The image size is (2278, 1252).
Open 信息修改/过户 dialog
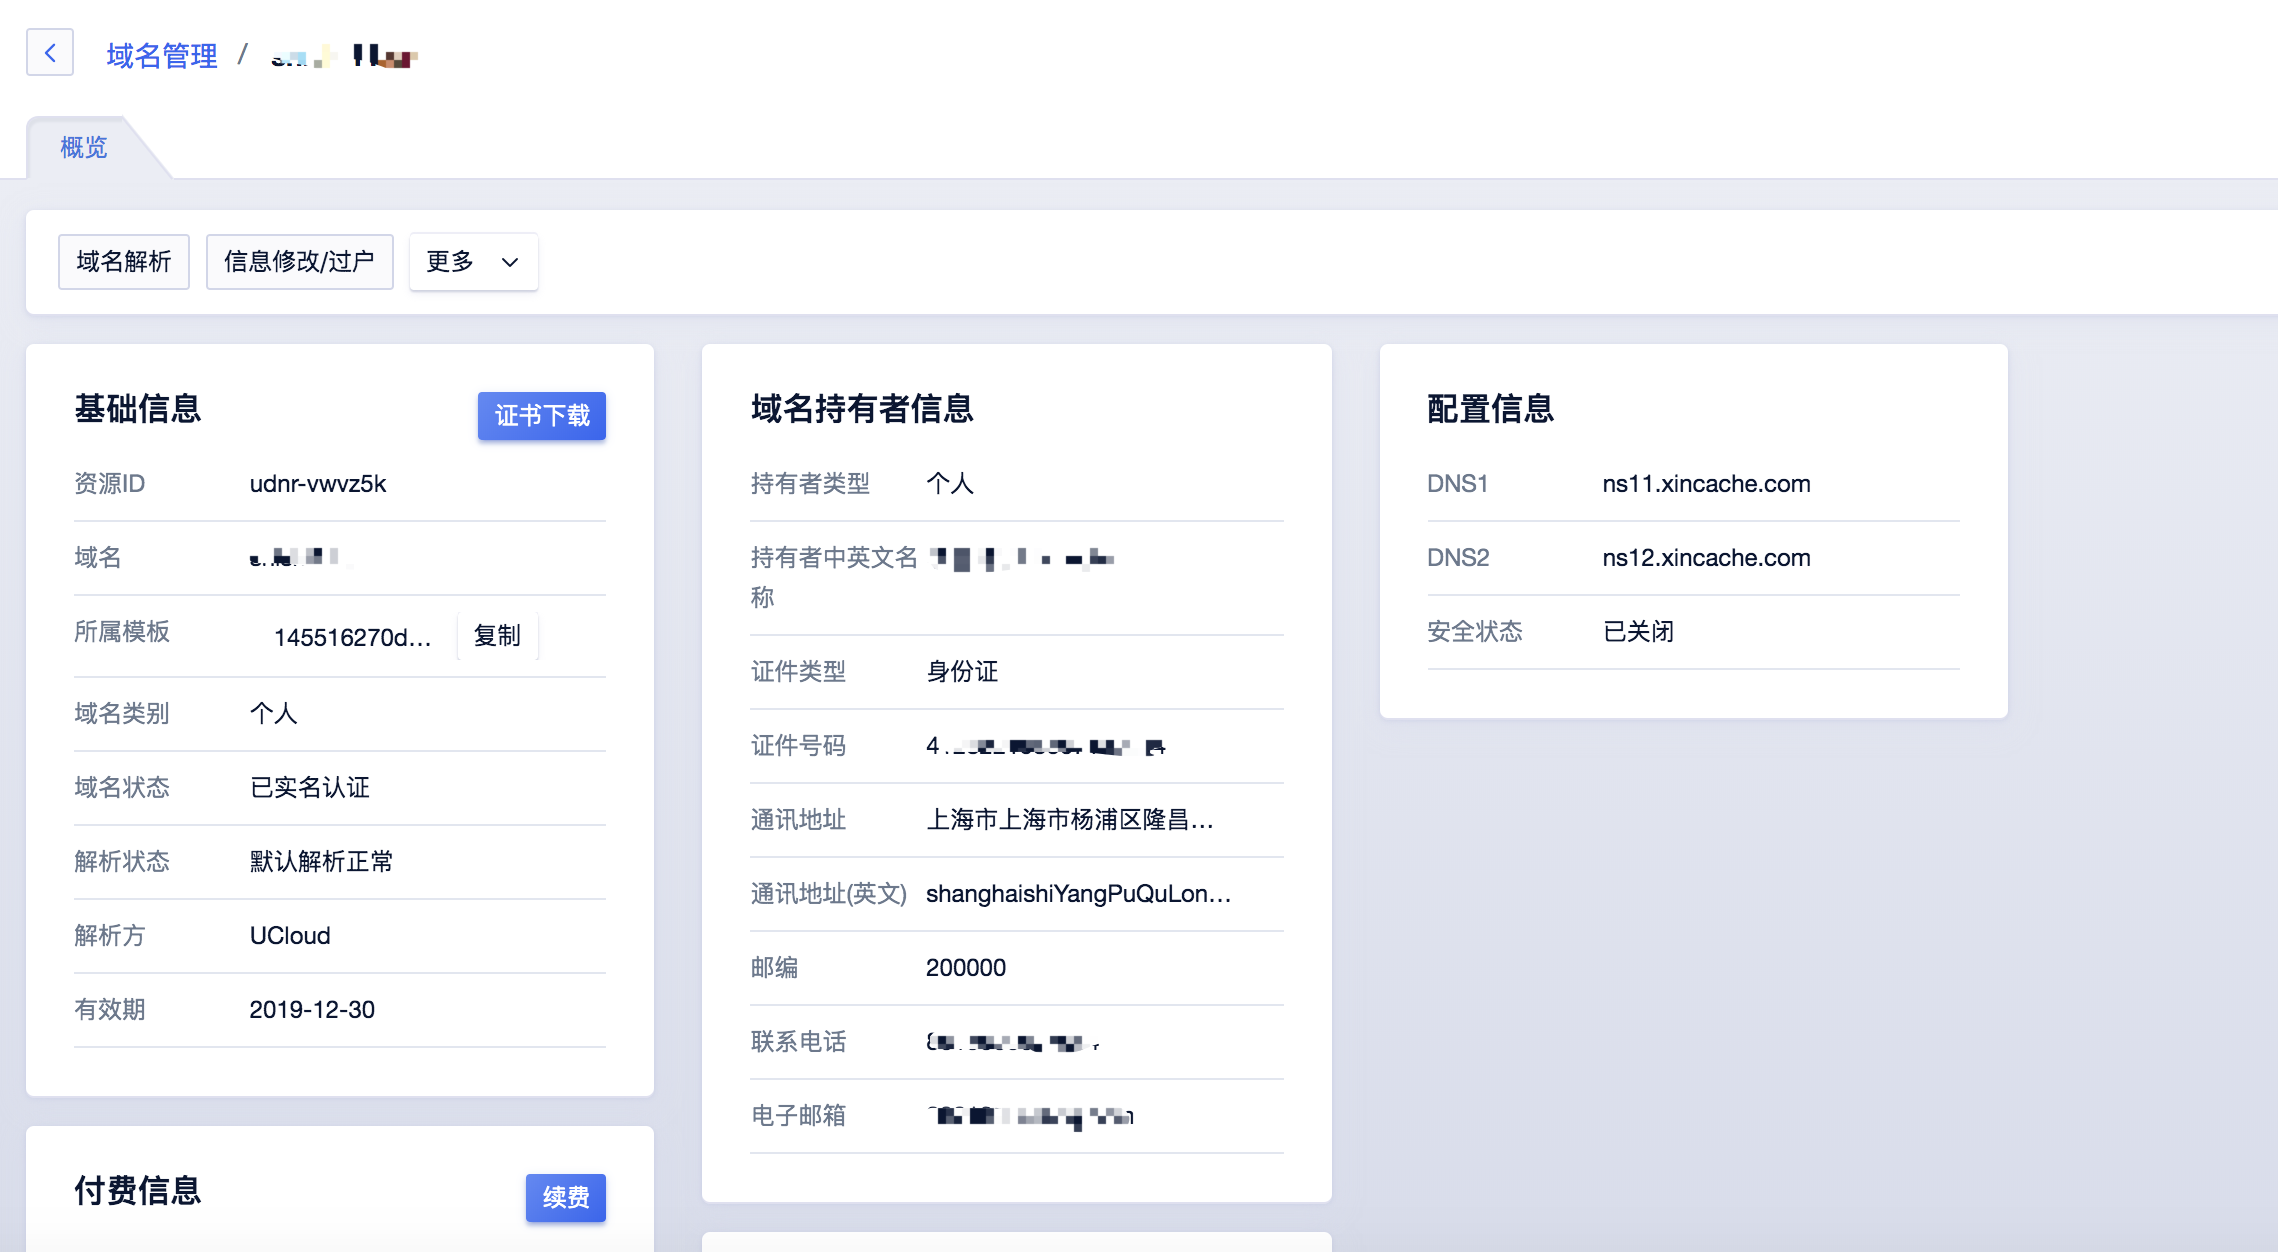pyautogui.click(x=299, y=261)
